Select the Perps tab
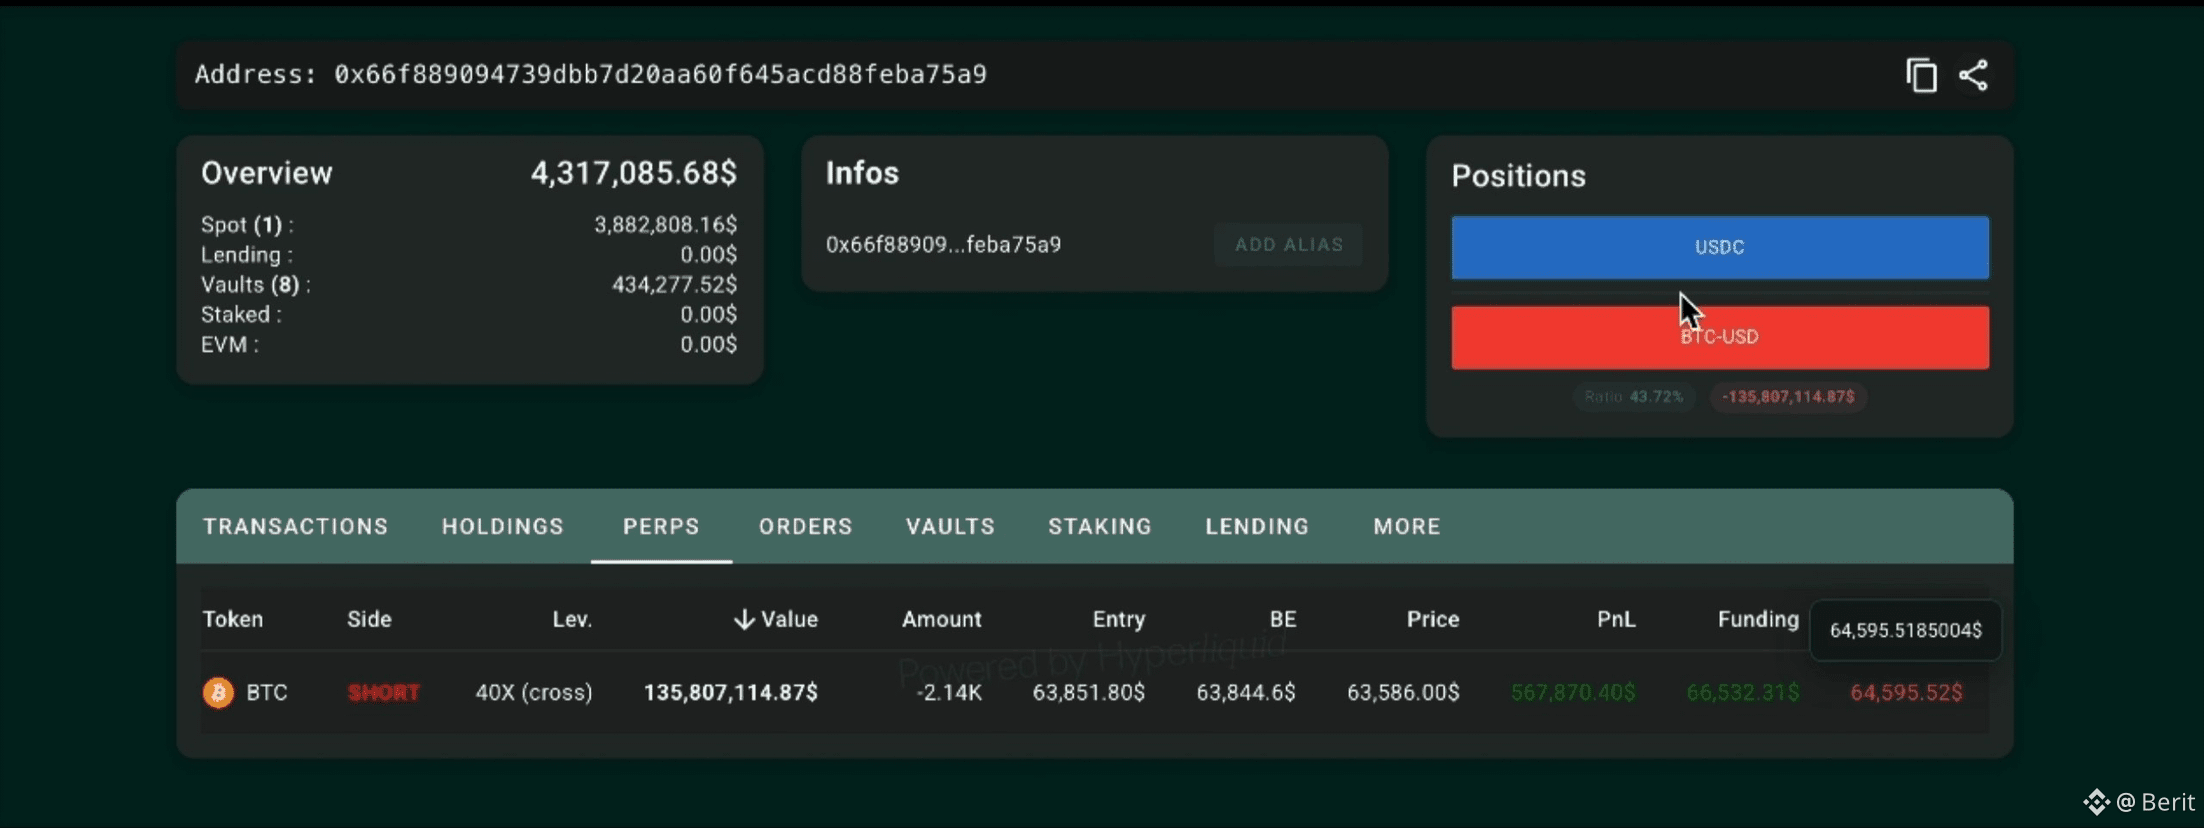This screenshot has width=2204, height=828. tap(661, 526)
